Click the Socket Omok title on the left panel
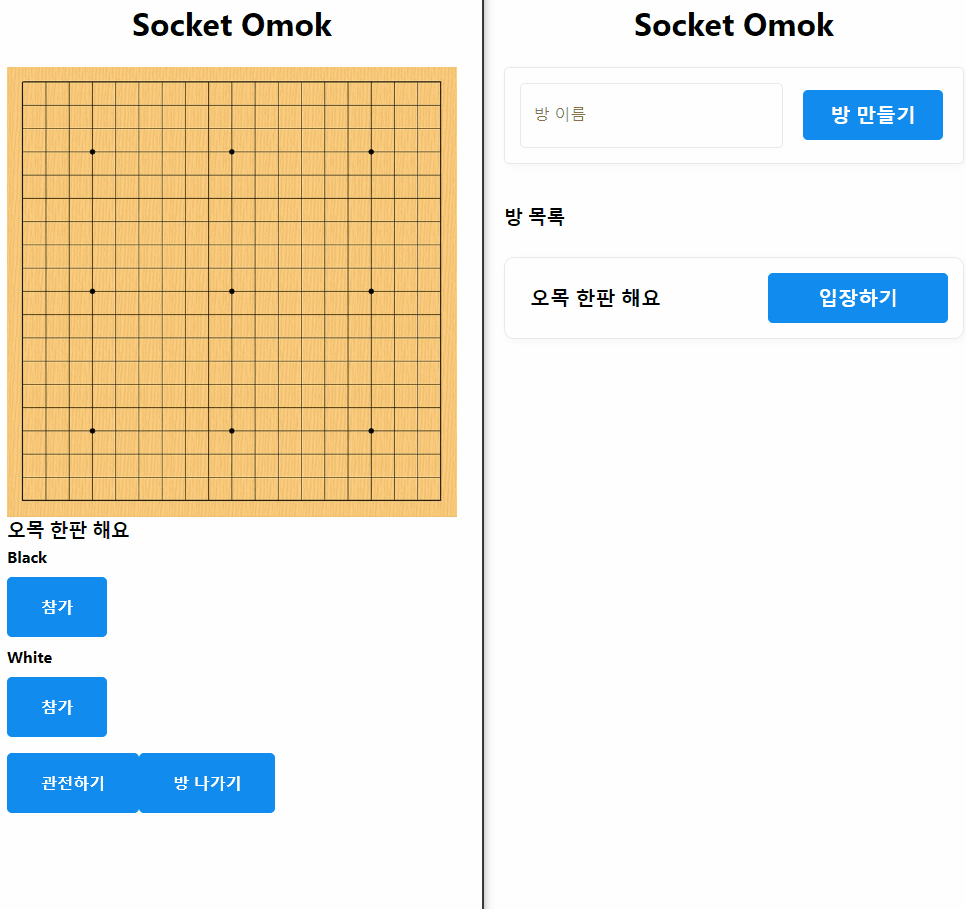The height and width of the screenshot is (909, 966). point(231,26)
